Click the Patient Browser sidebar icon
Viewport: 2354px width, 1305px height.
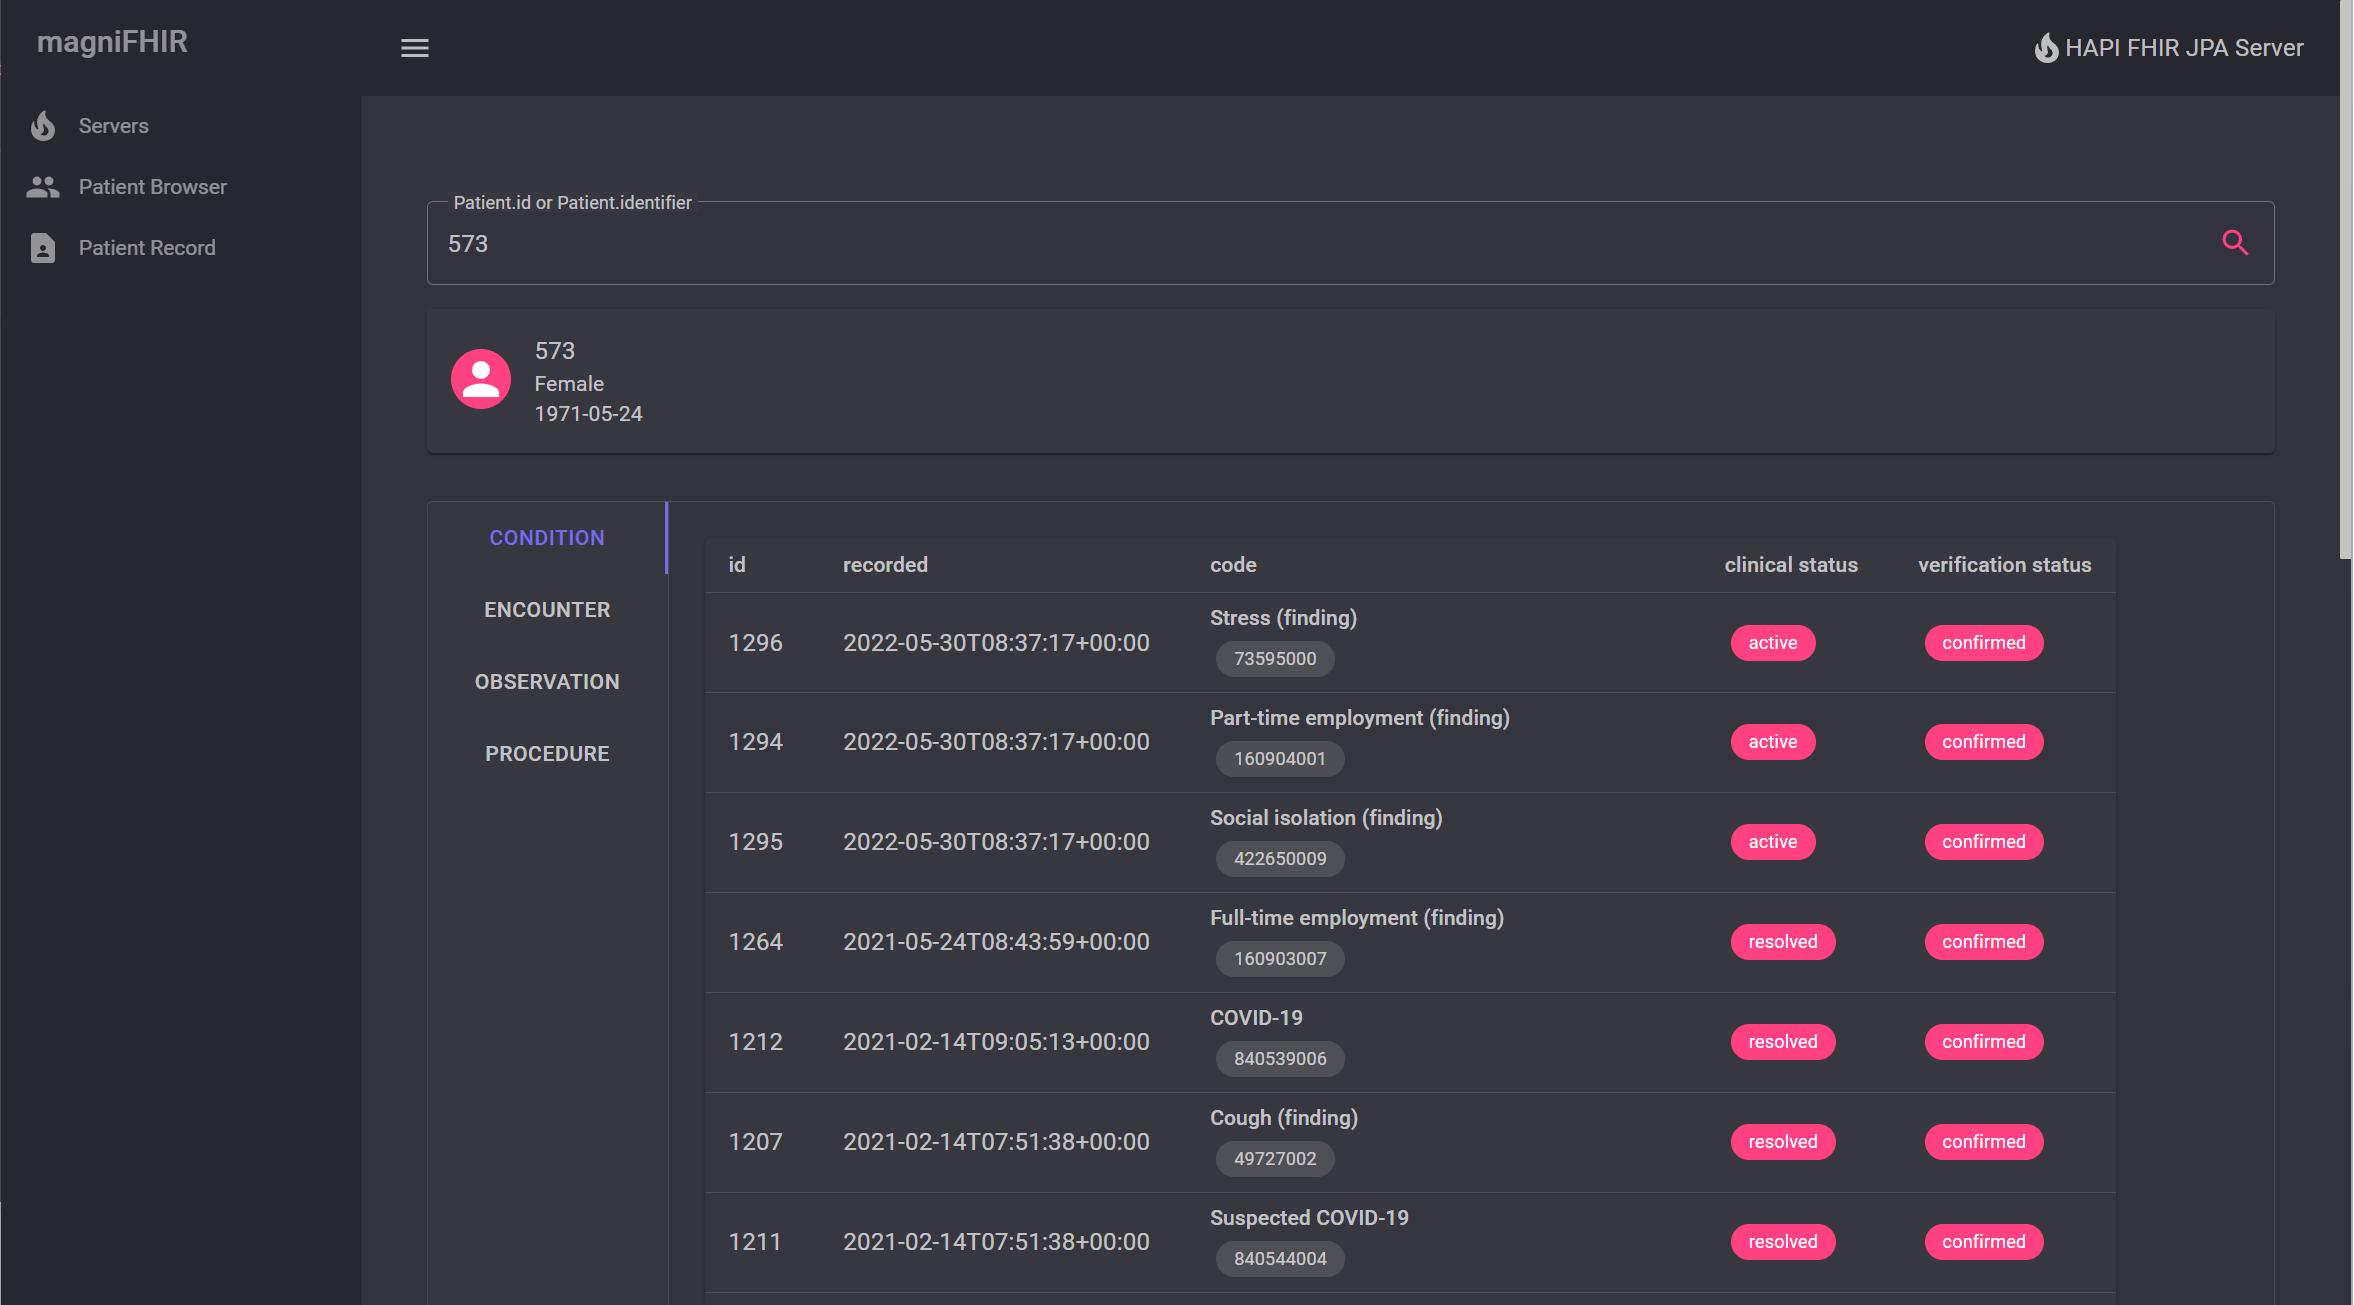click(43, 185)
